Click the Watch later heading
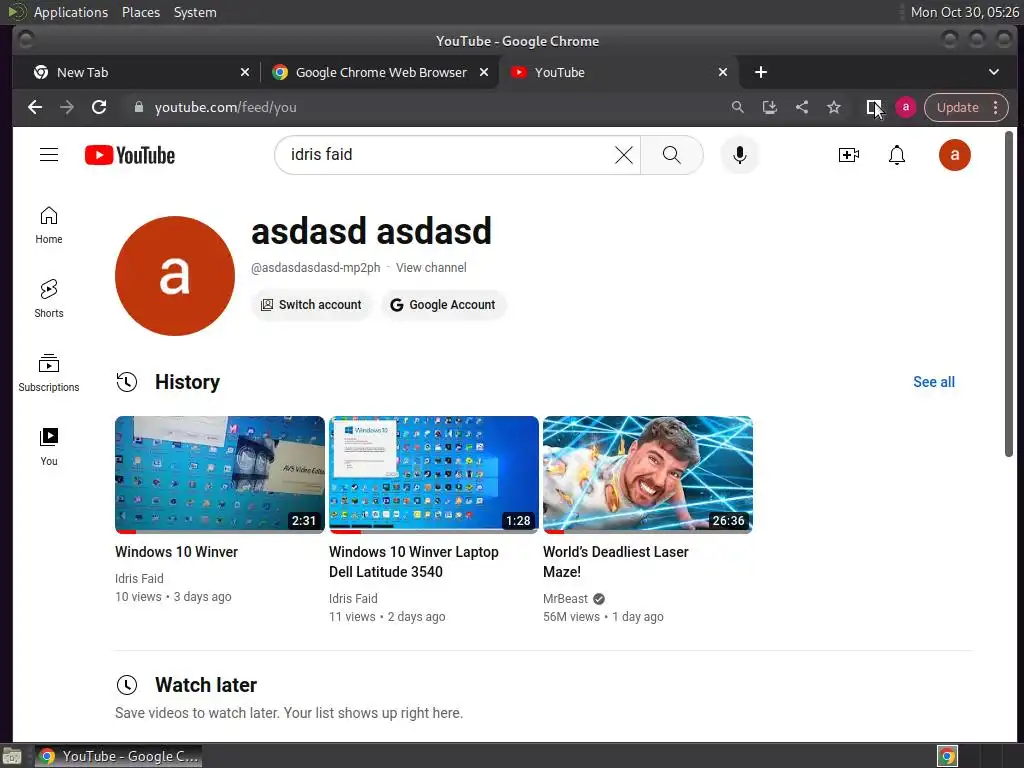This screenshot has height=768, width=1024. tap(206, 685)
